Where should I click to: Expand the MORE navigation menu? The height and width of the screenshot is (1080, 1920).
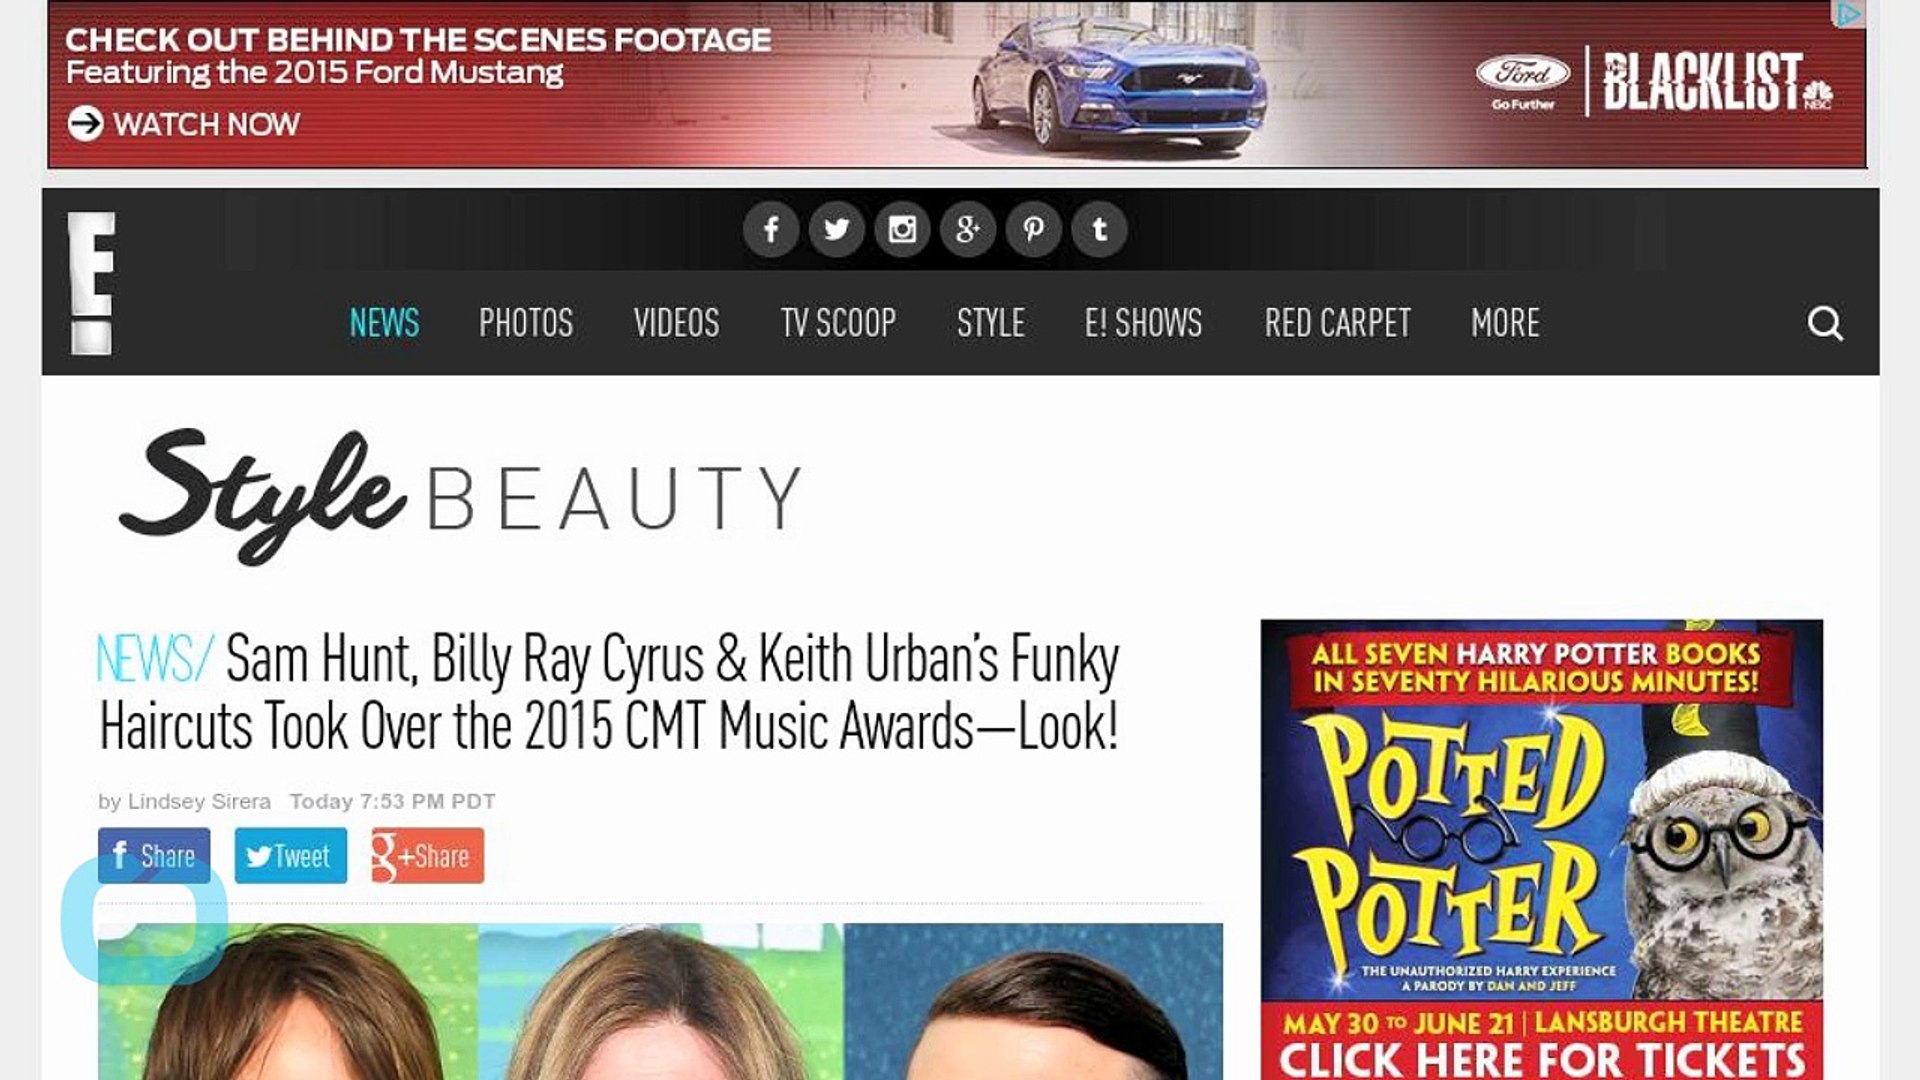click(x=1505, y=323)
